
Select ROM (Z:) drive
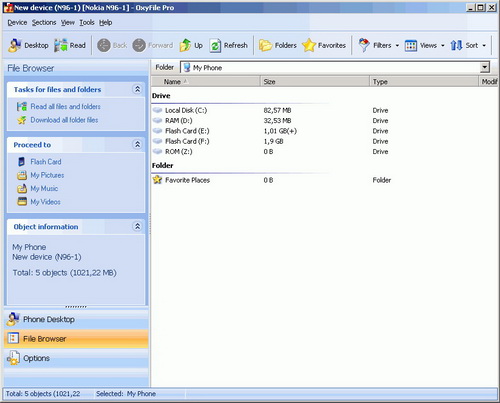click(179, 152)
